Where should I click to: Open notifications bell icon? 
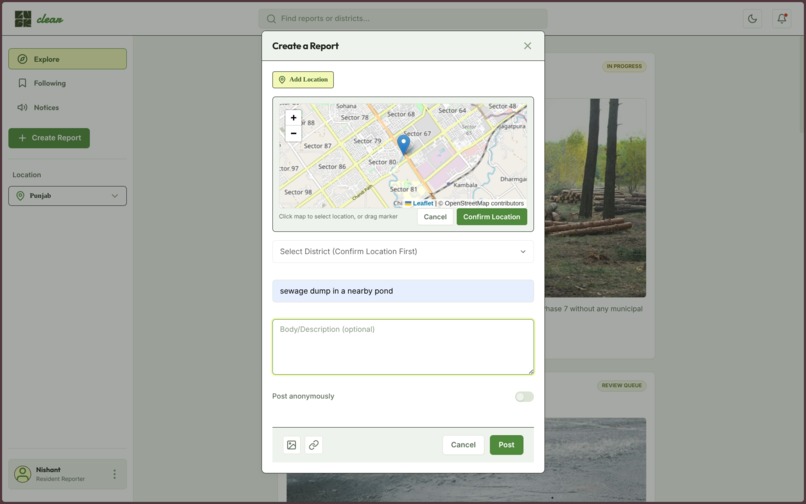click(x=782, y=19)
